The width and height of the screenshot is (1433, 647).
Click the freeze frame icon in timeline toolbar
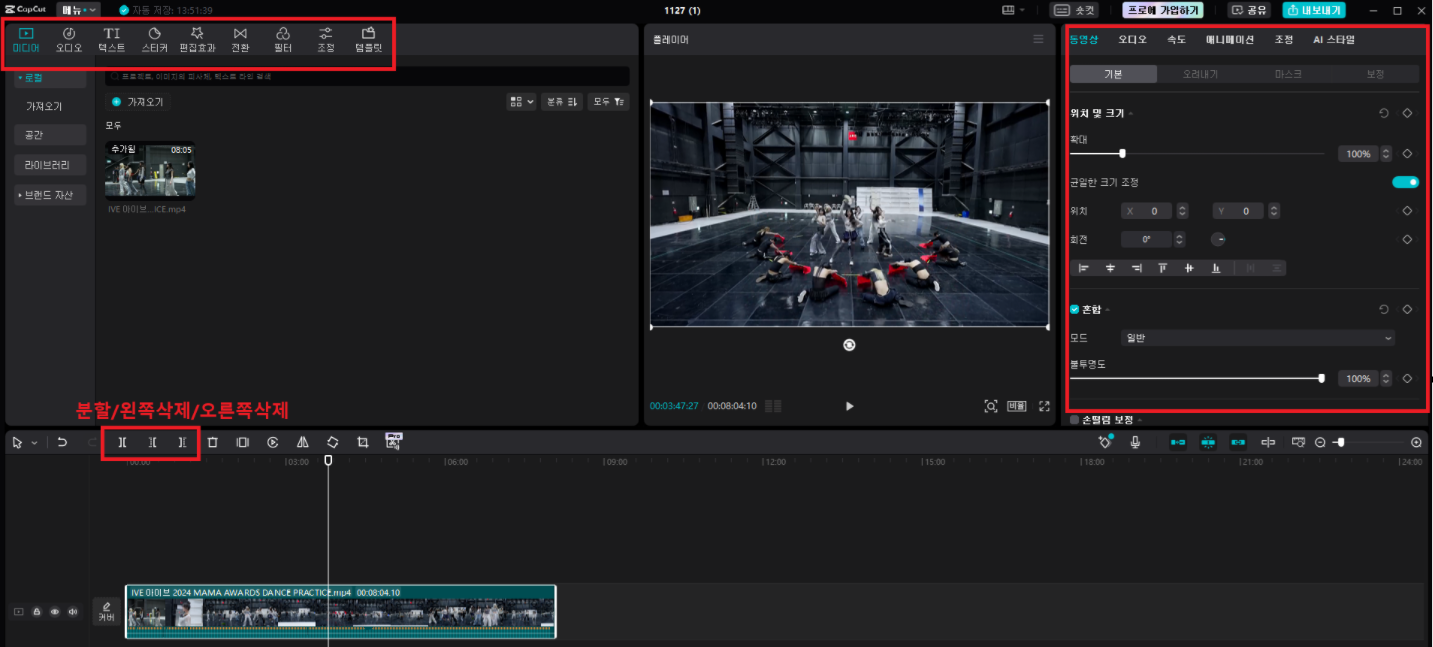pos(242,441)
